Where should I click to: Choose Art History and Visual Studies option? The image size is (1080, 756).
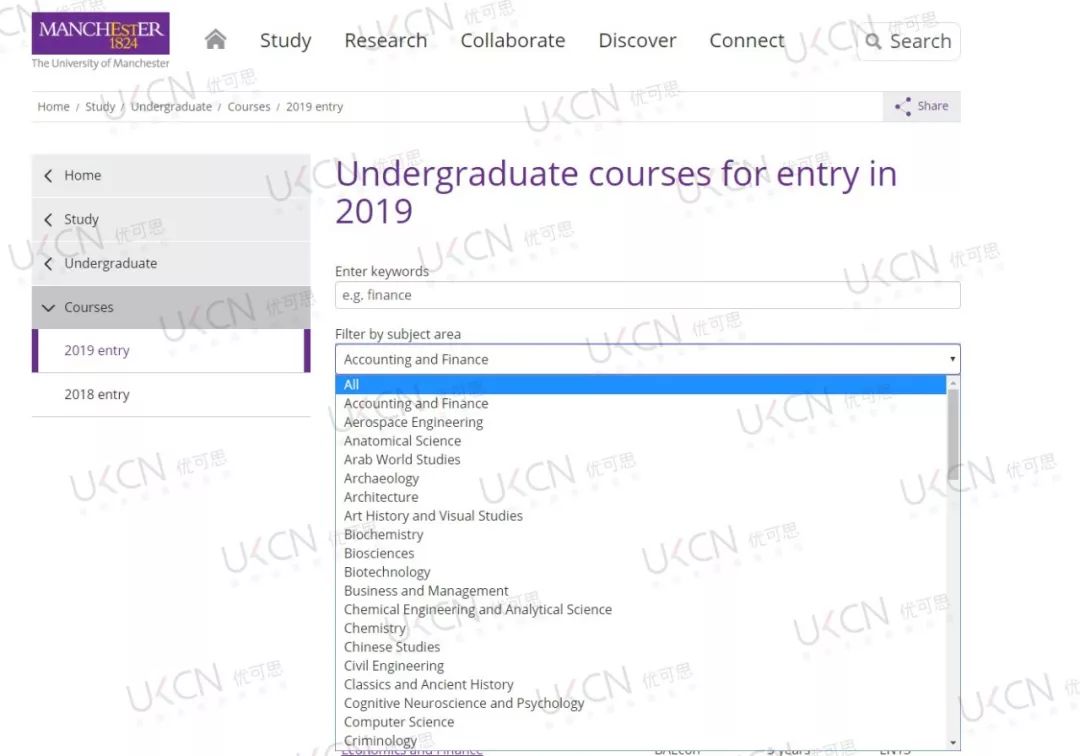641,516
